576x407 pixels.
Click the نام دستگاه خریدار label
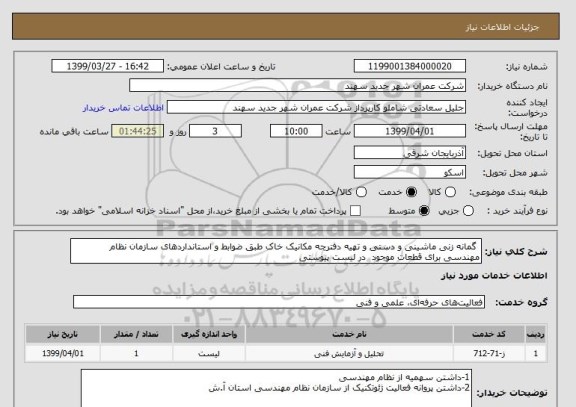tap(512, 86)
